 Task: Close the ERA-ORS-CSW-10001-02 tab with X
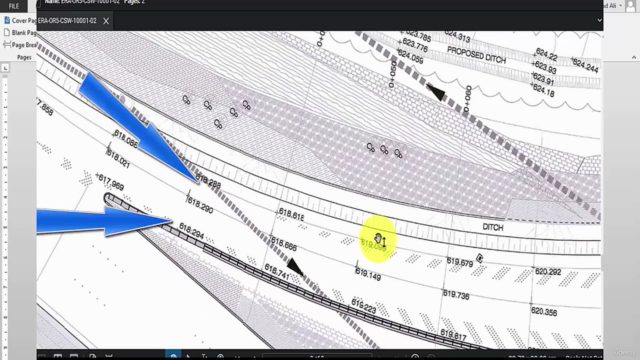[106, 21]
